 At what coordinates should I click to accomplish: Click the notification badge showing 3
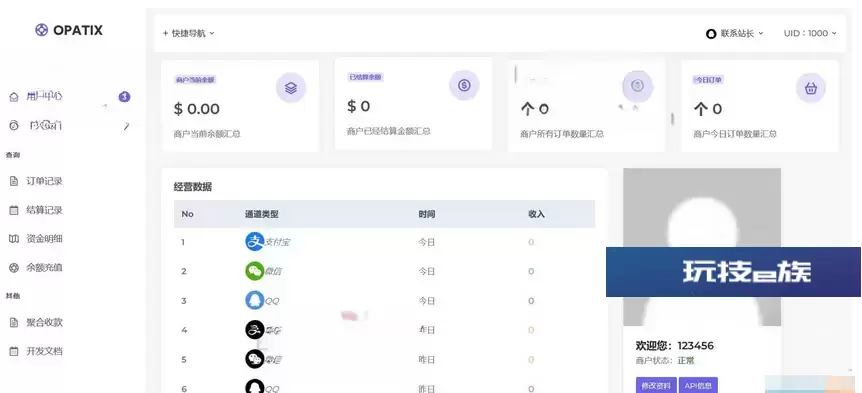coord(124,97)
